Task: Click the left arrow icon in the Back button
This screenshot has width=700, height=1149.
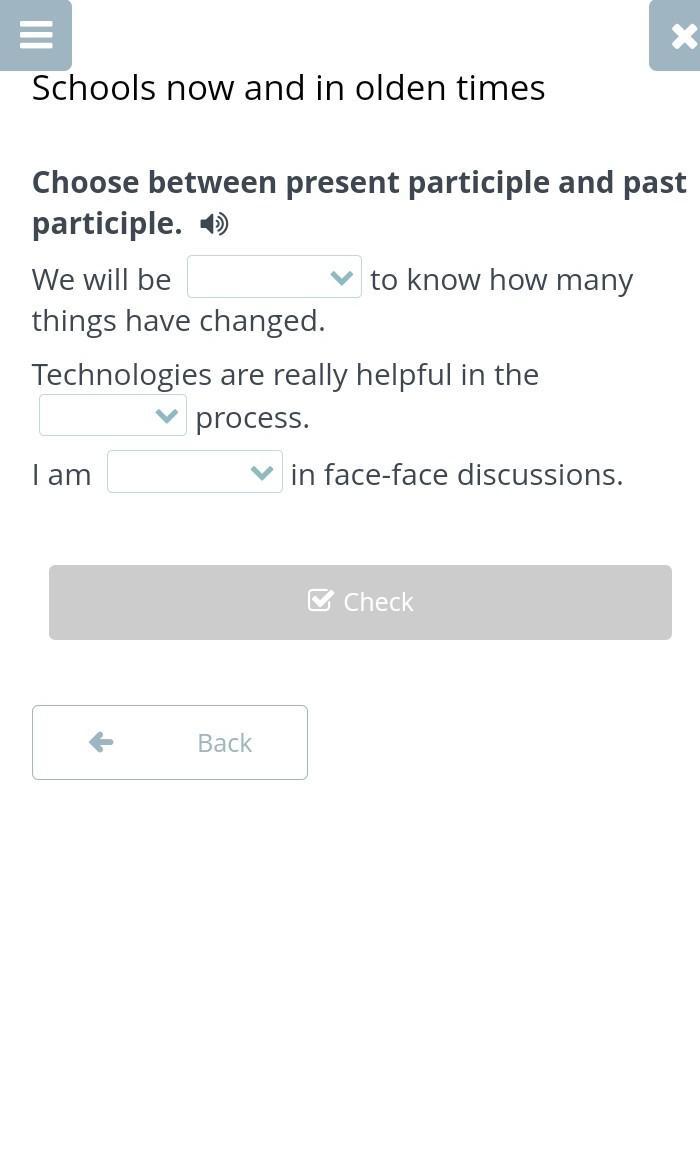Action: [x=101, y=742]
